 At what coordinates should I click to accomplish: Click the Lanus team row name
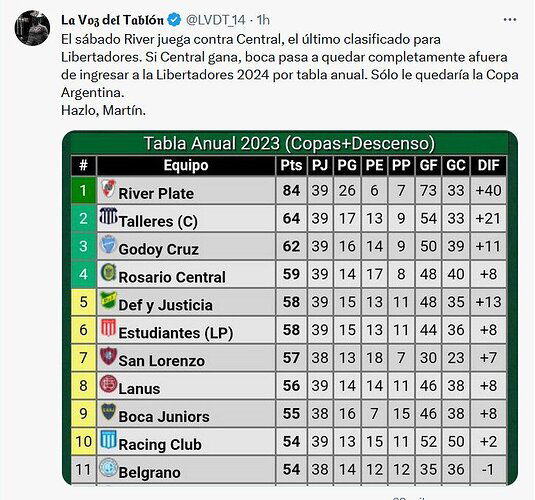pyautogui.click(x=139, y=389)
